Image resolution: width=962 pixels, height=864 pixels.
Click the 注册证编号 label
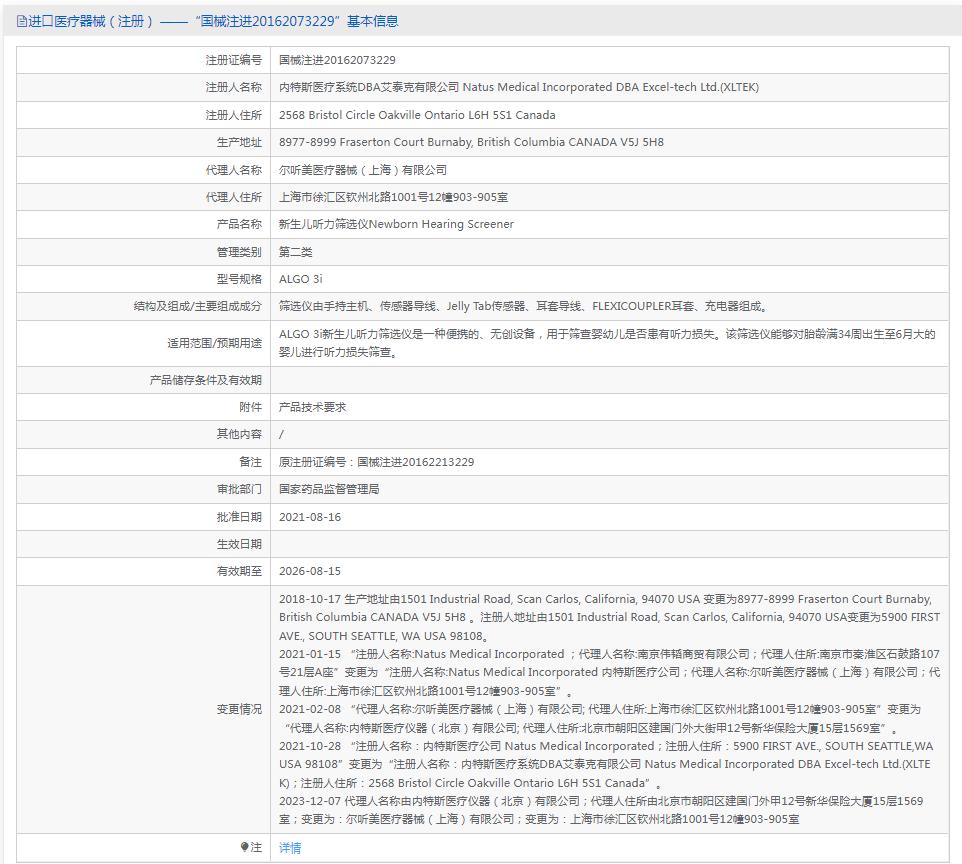click(x=234, y=60)
